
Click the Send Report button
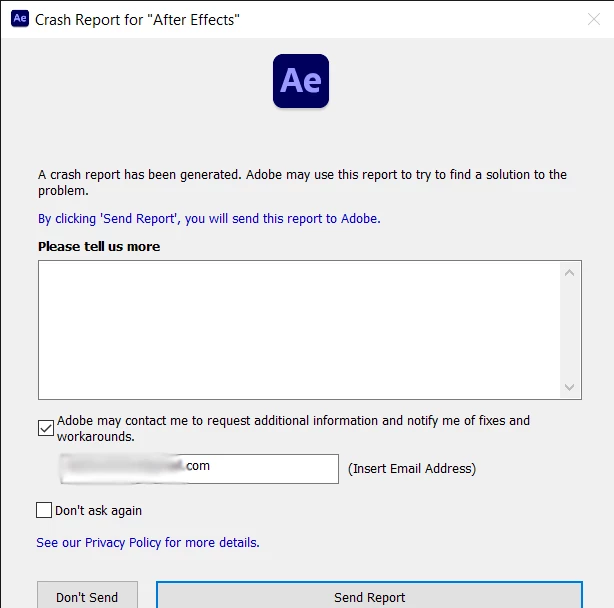coord(369,595)
